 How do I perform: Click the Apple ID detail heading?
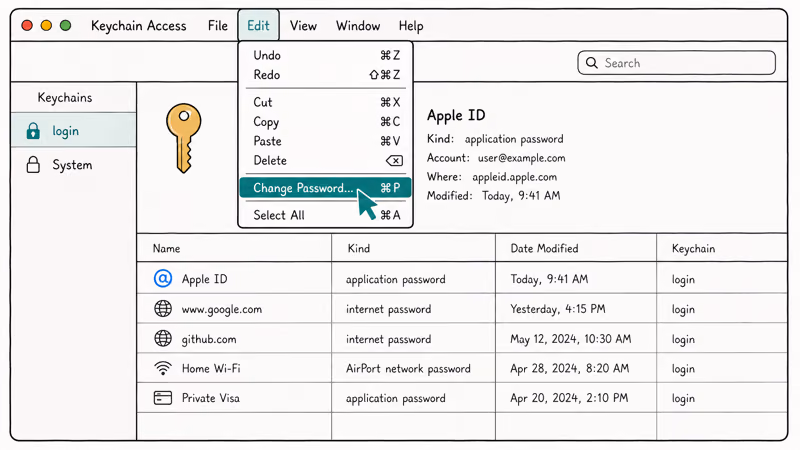(x=456, y=115)
